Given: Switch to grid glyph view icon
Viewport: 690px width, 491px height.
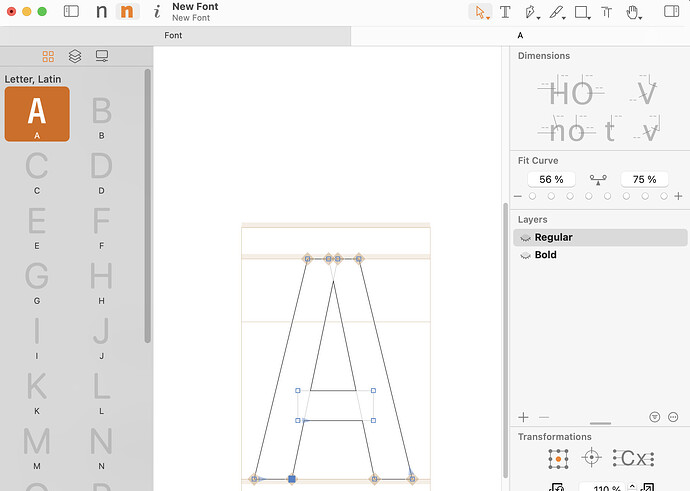Looking at the screenshot, I should pyautogui.click(x=48, y=56).
